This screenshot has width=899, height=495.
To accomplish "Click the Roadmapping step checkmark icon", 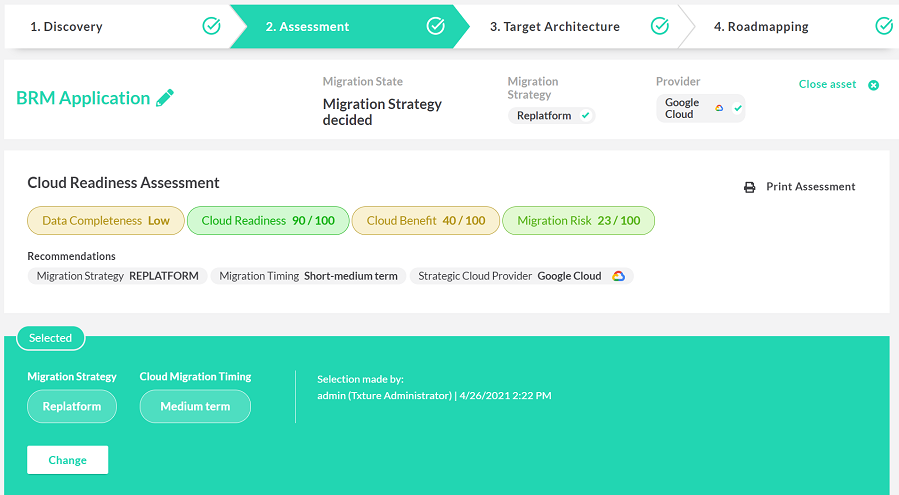I will [884, 26].
